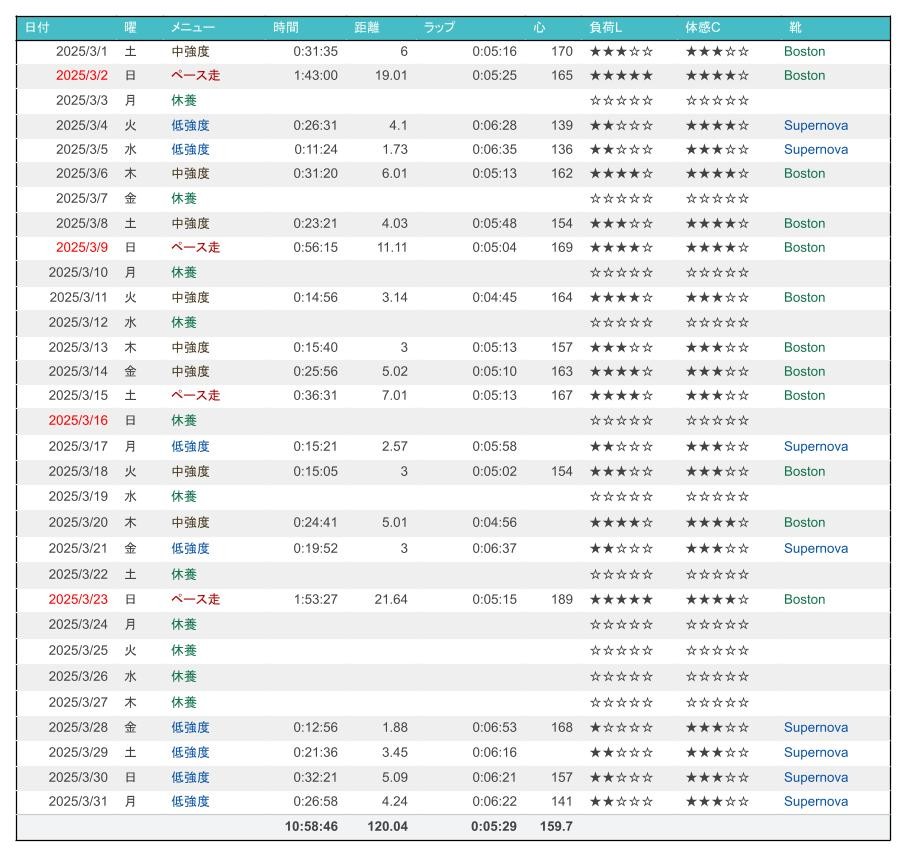904x854 pixels.
Task: Select distance 11.11
Action: (x=392, y=247)
